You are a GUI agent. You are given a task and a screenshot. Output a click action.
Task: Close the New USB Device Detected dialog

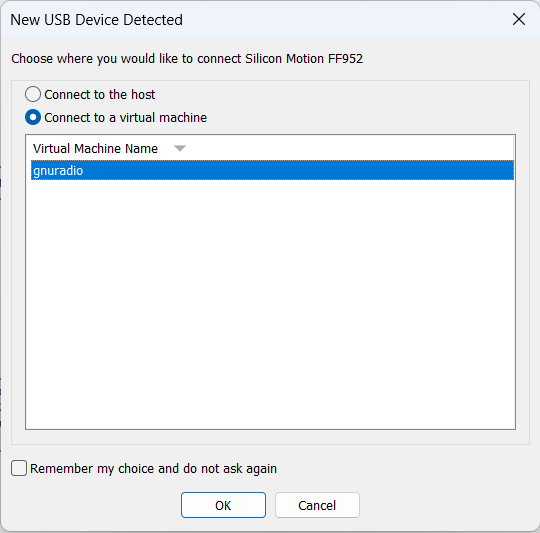(x=519, y=19)
